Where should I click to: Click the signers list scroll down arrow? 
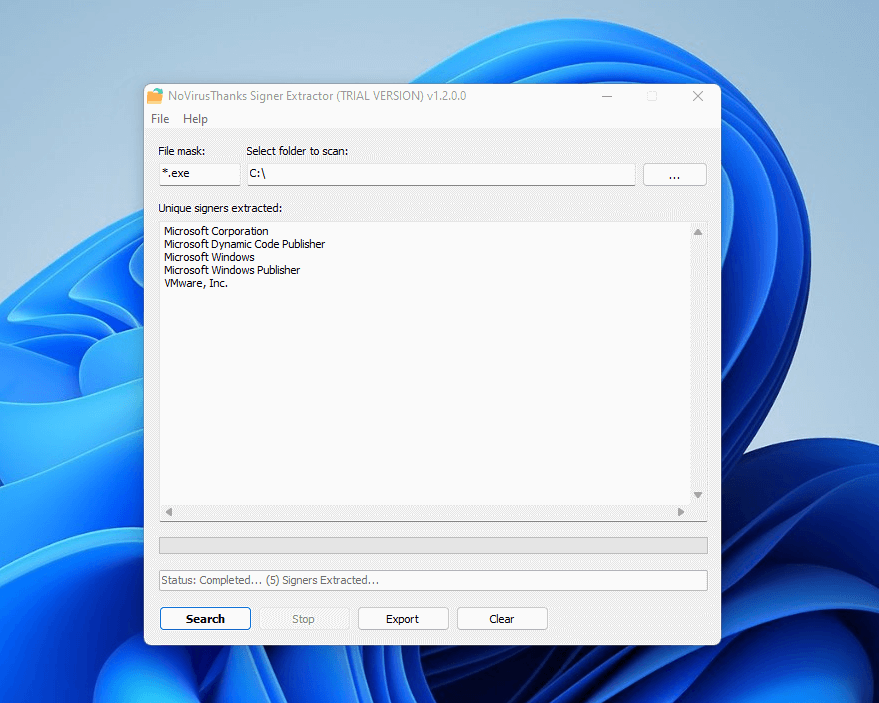[x=698, y=495]
